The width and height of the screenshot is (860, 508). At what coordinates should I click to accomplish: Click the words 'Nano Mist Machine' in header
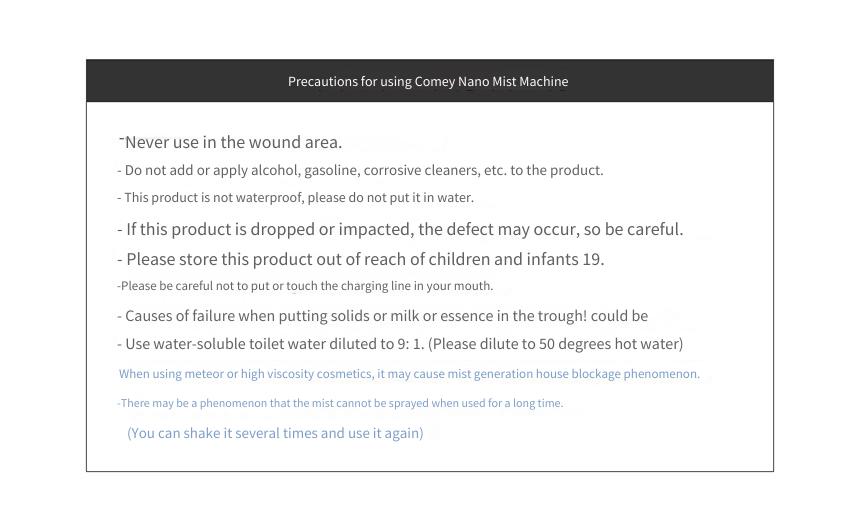coord(513,82)
